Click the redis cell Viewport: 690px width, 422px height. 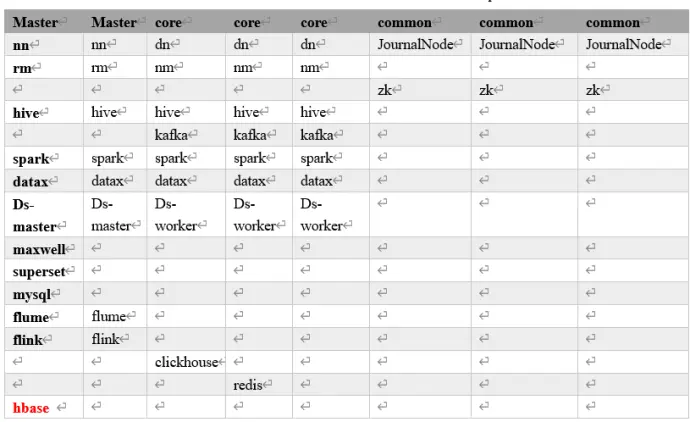[259, 385]
